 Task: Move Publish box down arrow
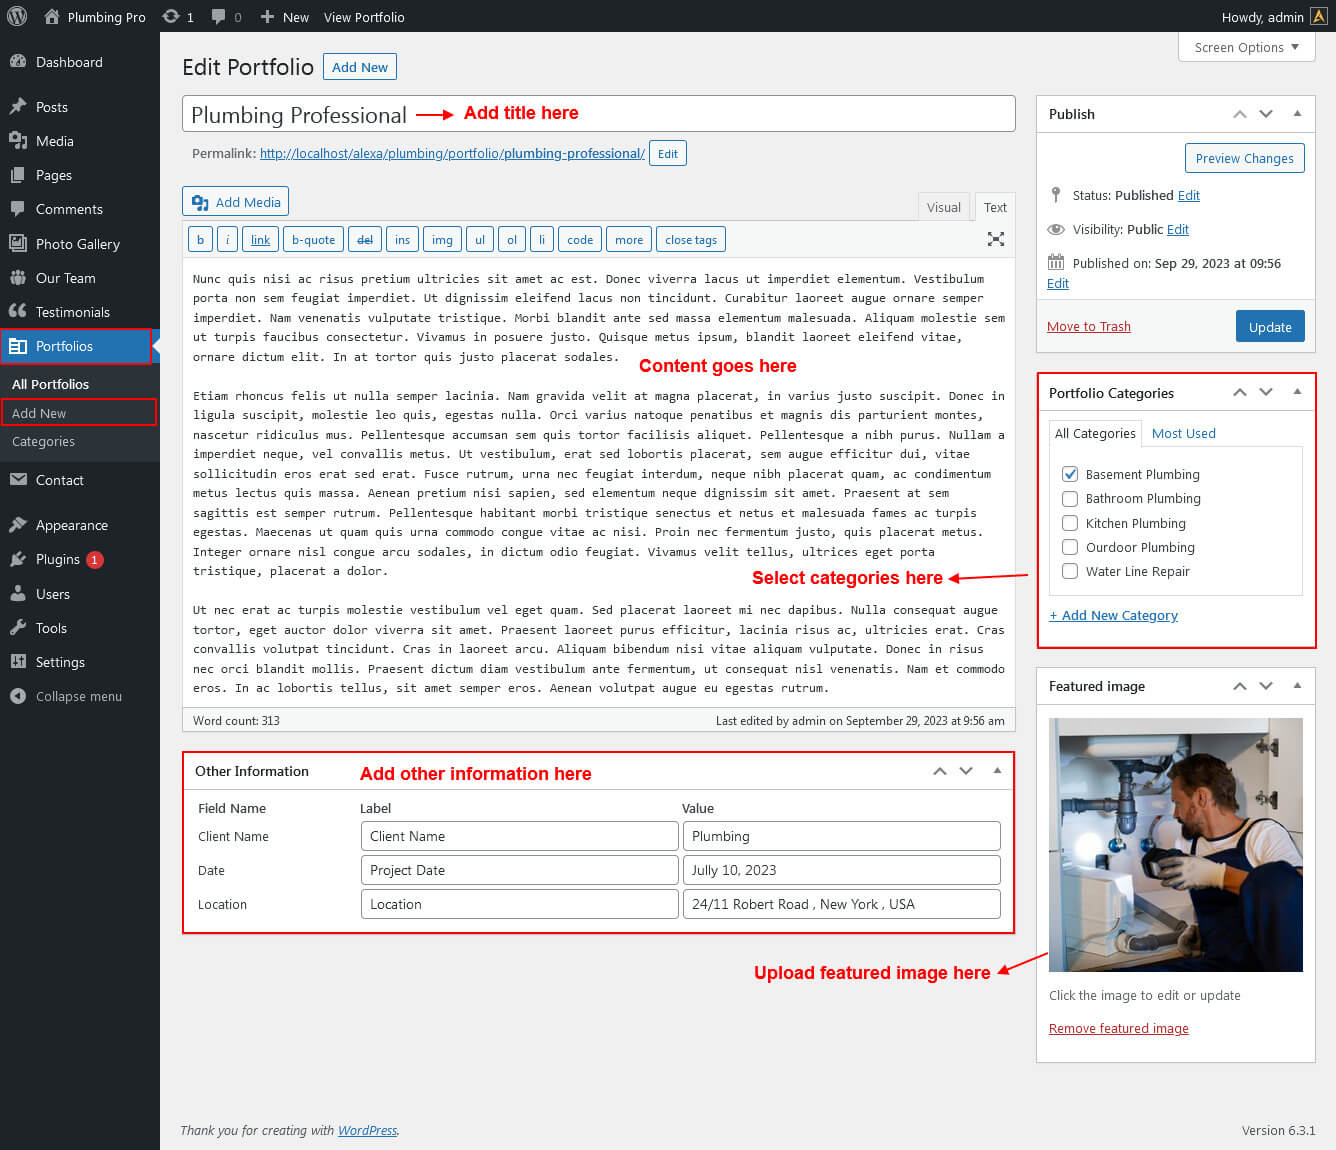pyautogui.click(x=1266, y=114)
